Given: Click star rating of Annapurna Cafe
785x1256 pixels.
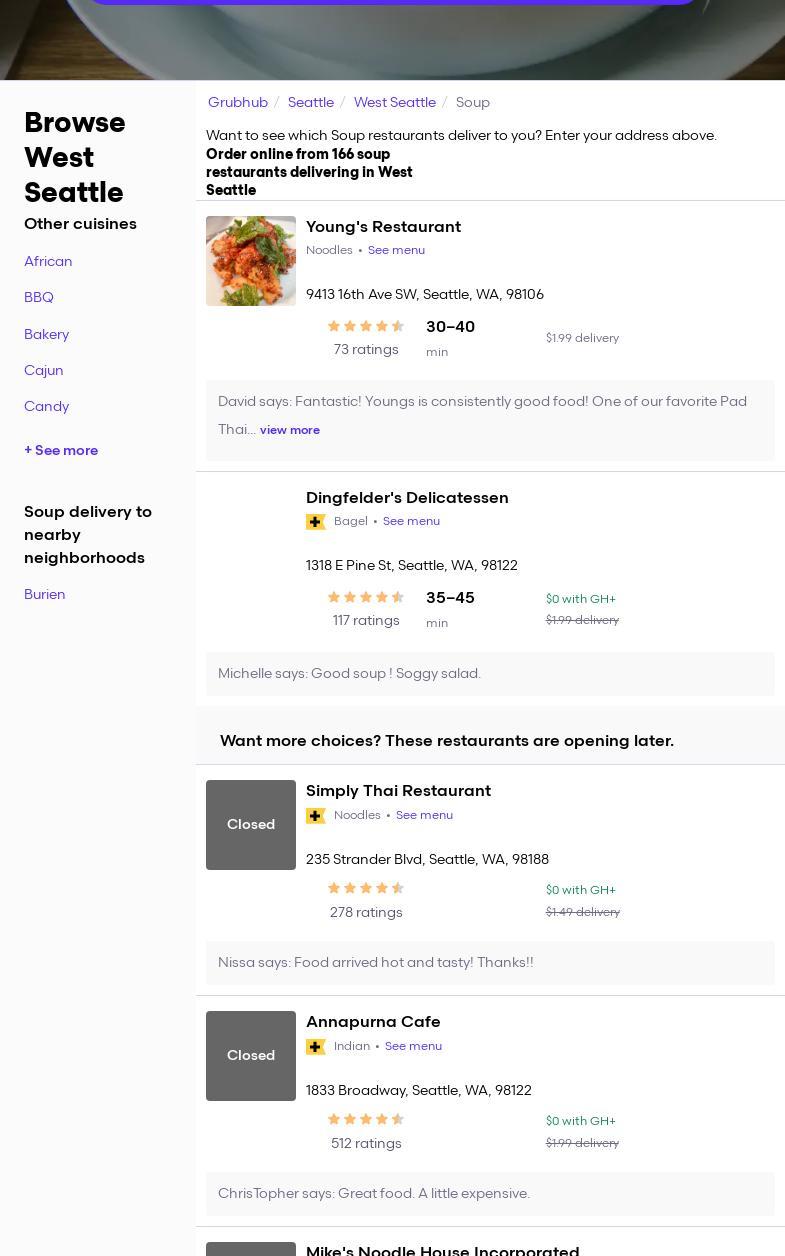Looking at the screenshot, I should (366, 1119).
